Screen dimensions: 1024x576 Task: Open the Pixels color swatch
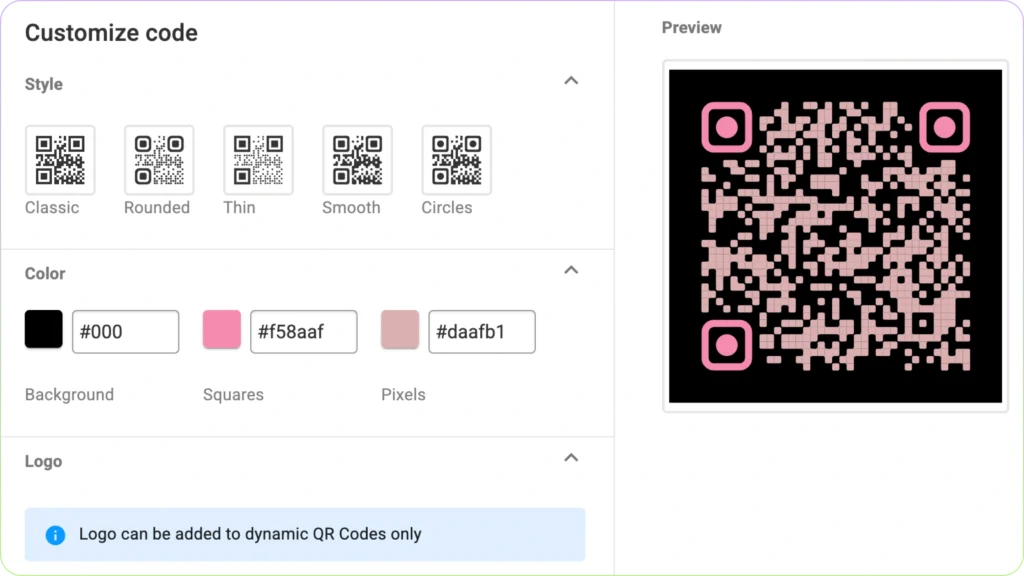tap(399, 330)
